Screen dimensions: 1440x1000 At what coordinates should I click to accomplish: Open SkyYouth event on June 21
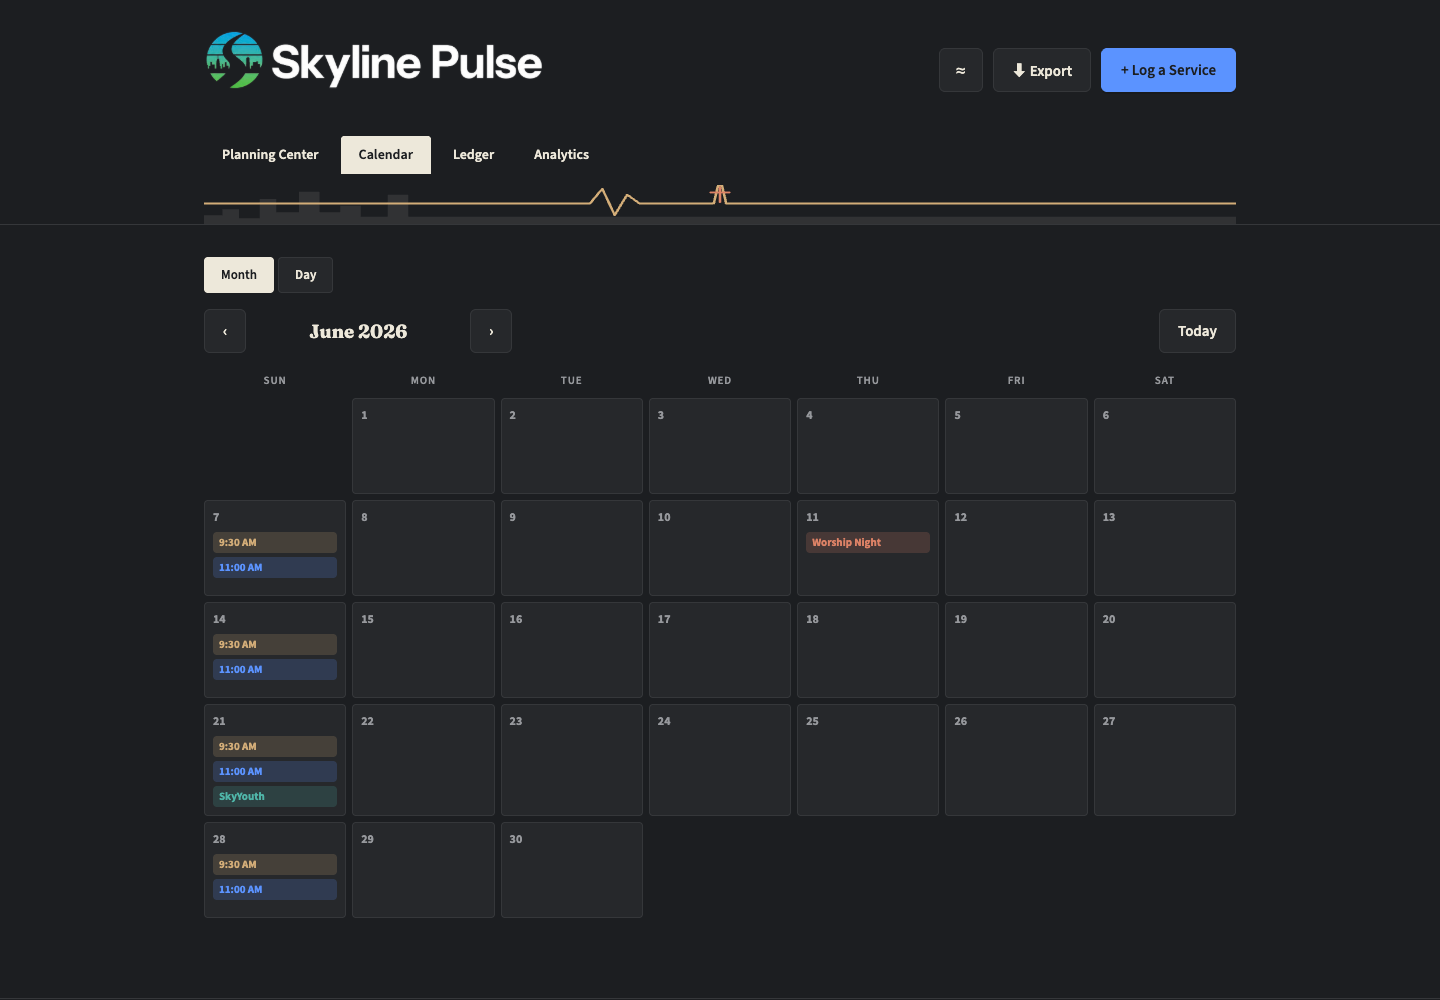275,796
